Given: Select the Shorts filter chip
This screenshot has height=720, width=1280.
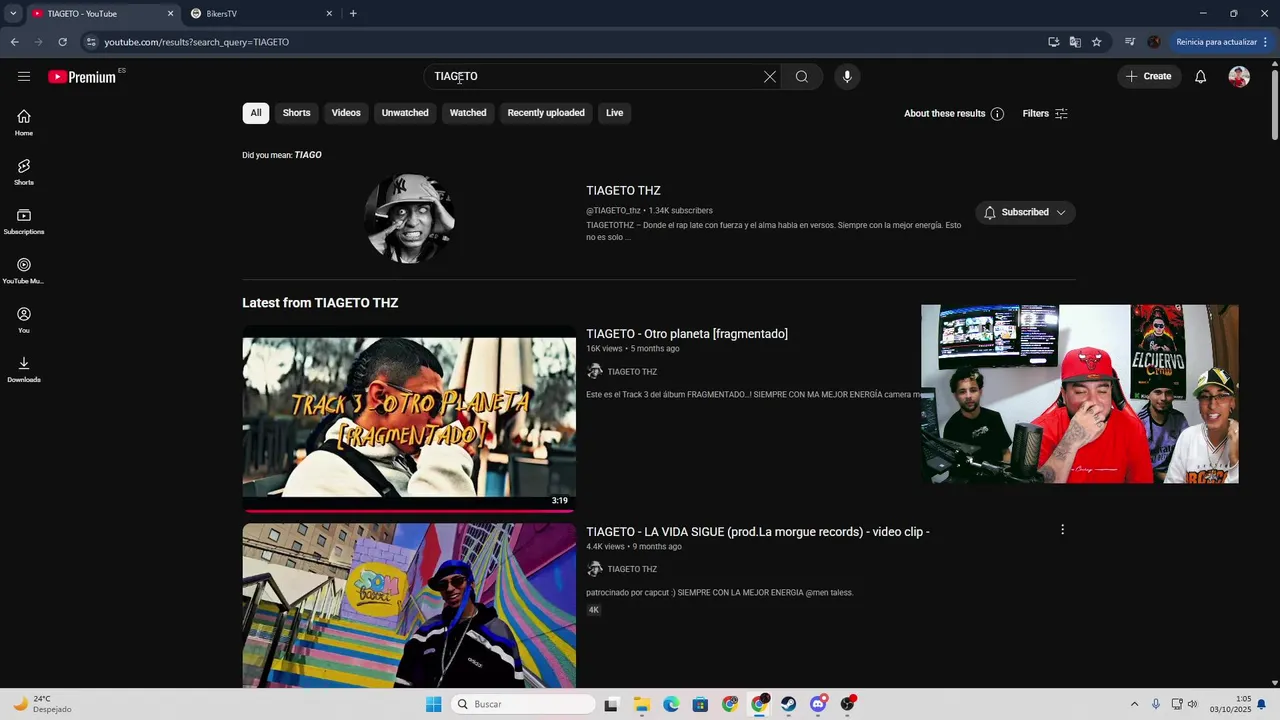Looking at the screenshot, I should click(296, 113).
